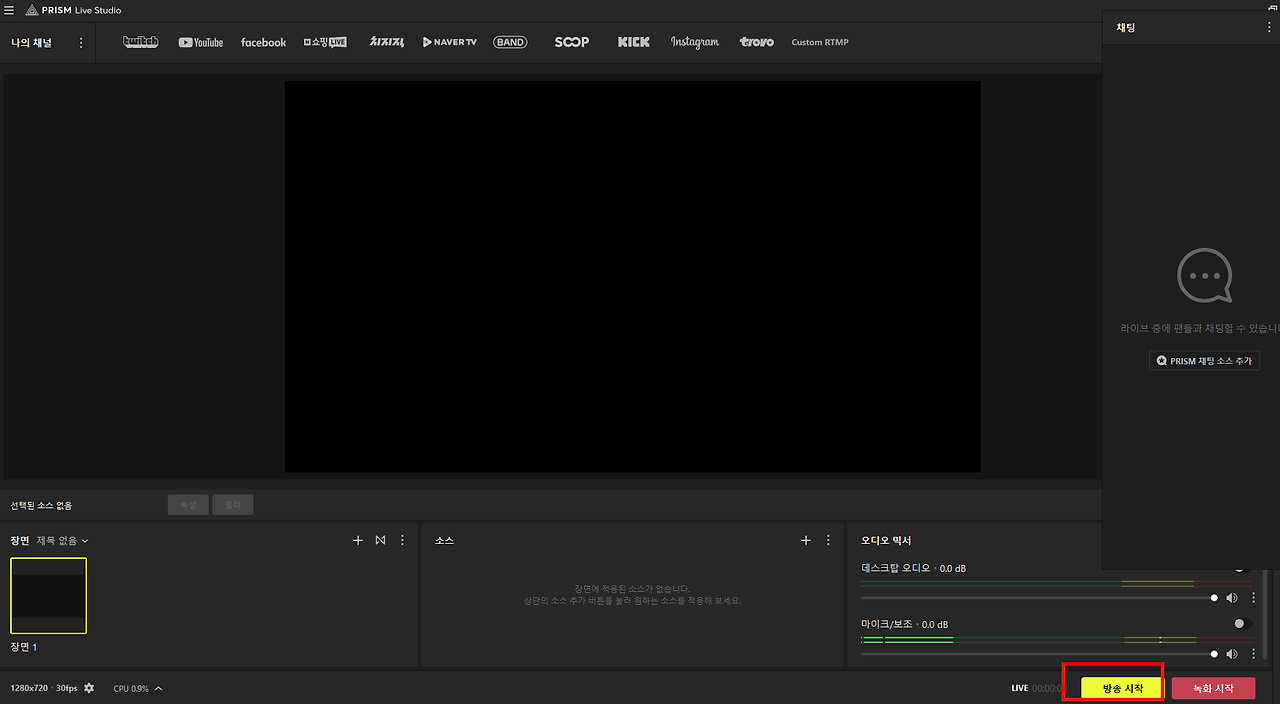This screenshot has width=1280, height=704.
Task: Select the Naver Shopping LIVE logo
Action: [325, 42]
